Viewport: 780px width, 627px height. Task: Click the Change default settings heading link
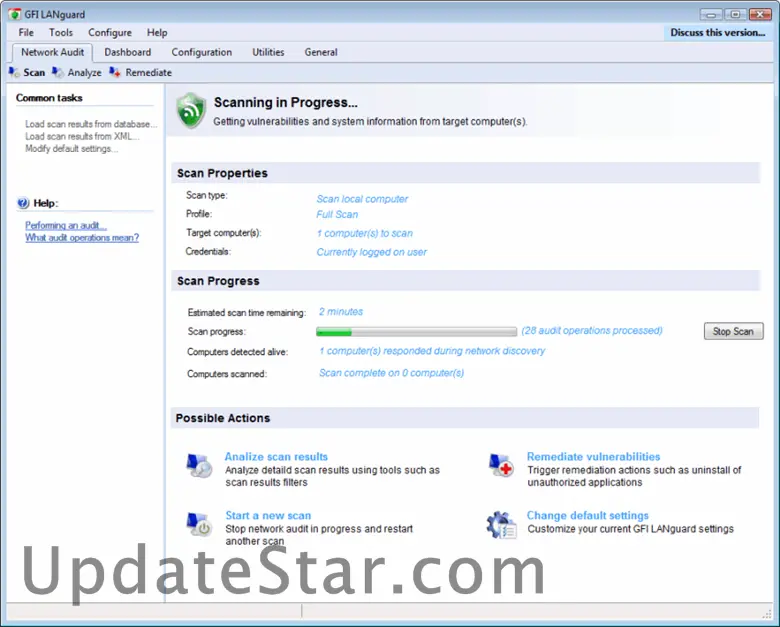[x=587, y=516]
